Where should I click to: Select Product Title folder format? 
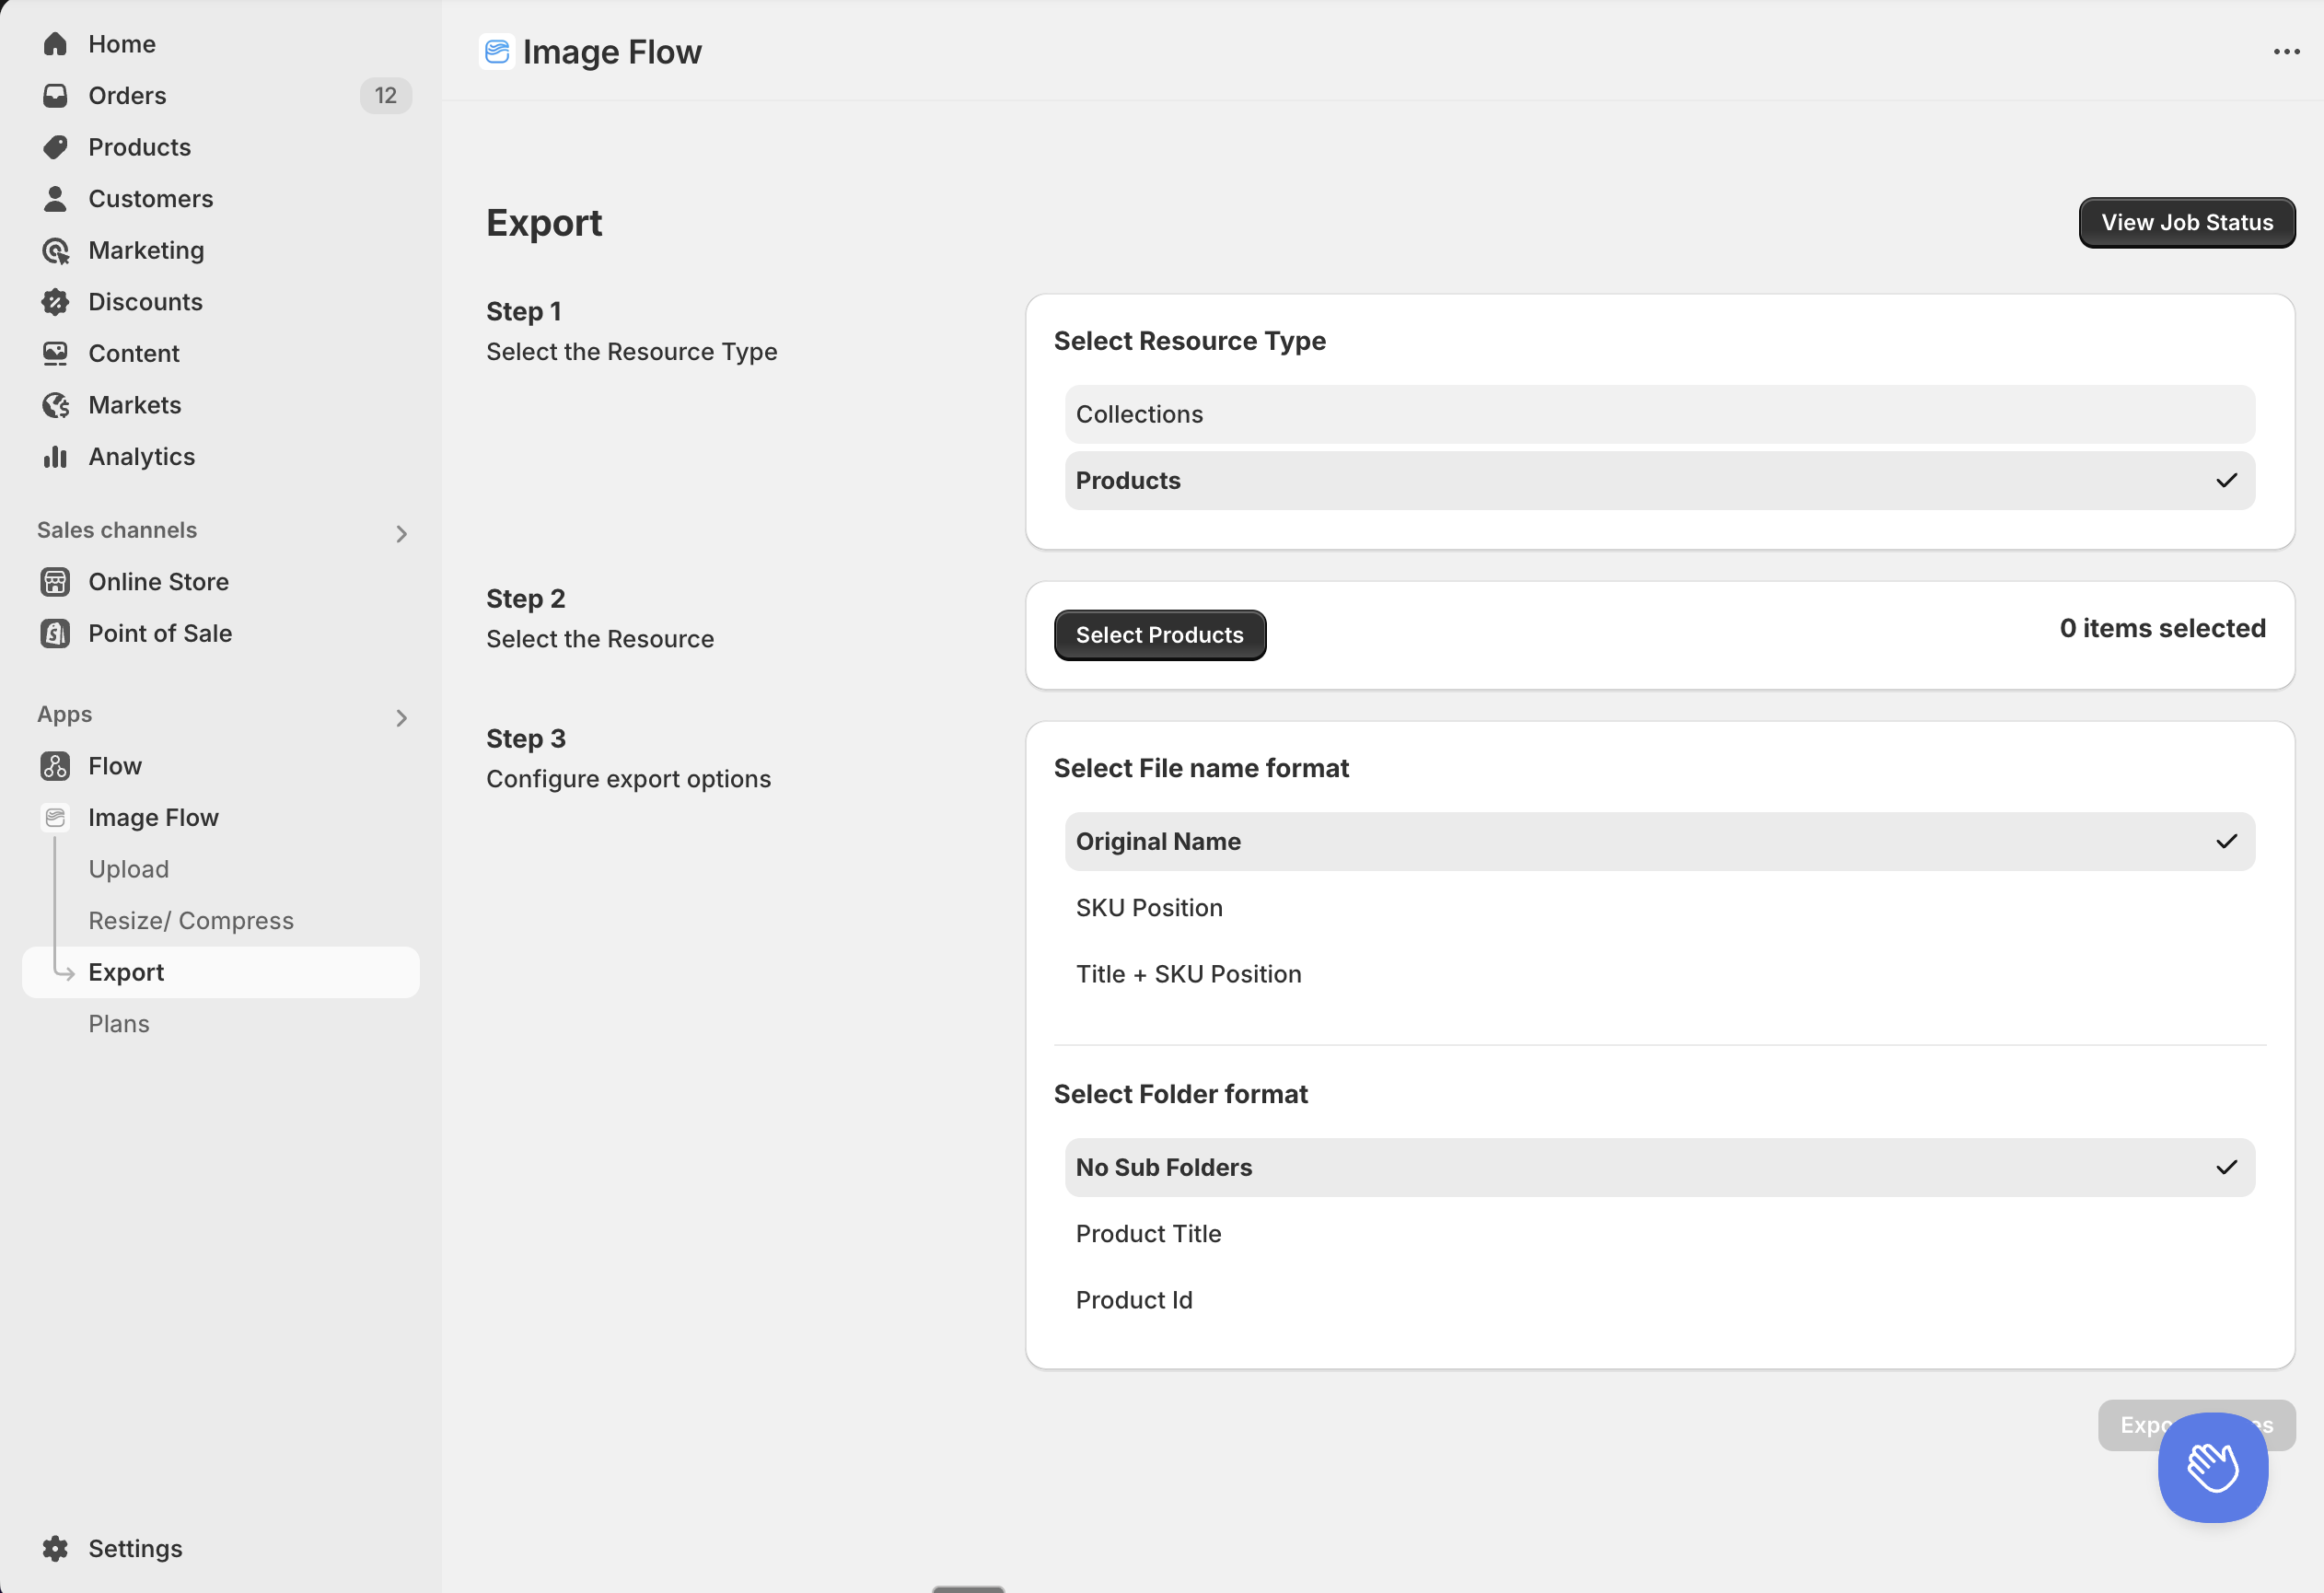pyautogui.click(x=1659, y=1234)
